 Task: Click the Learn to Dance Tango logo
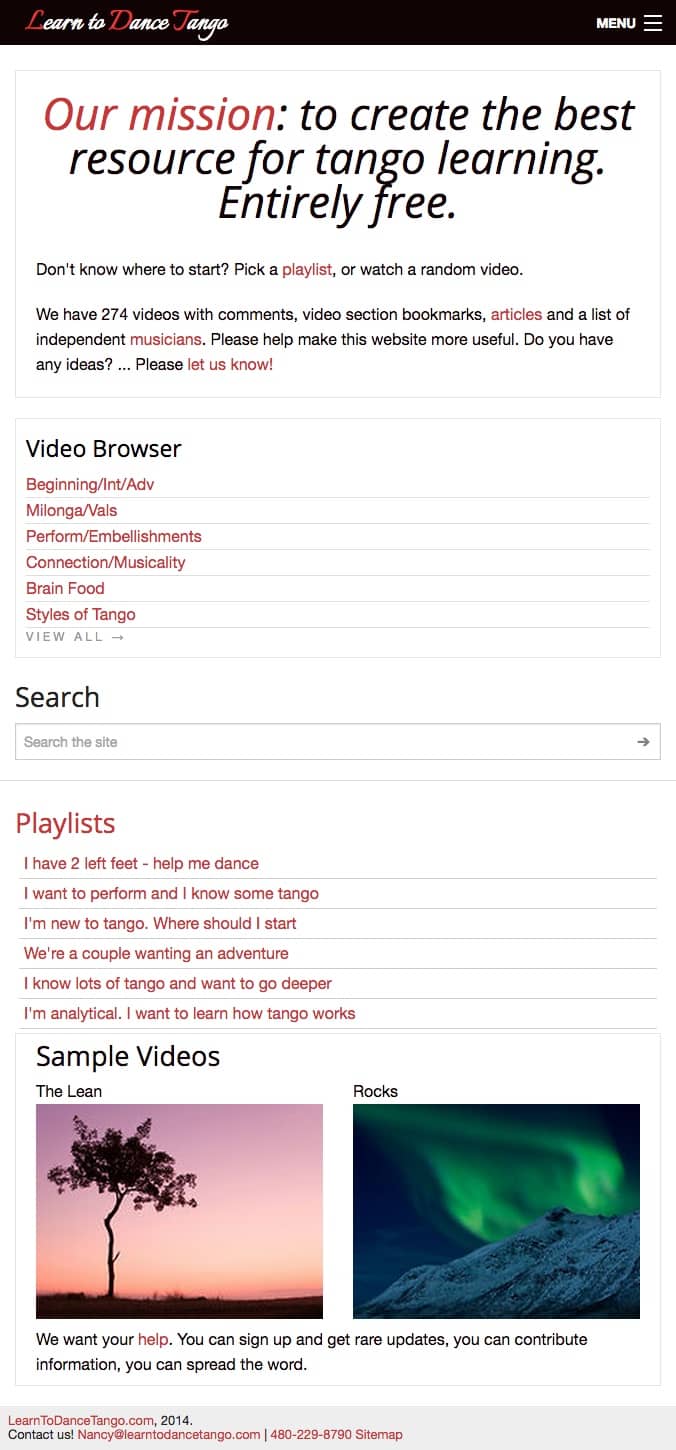(127, 22)
